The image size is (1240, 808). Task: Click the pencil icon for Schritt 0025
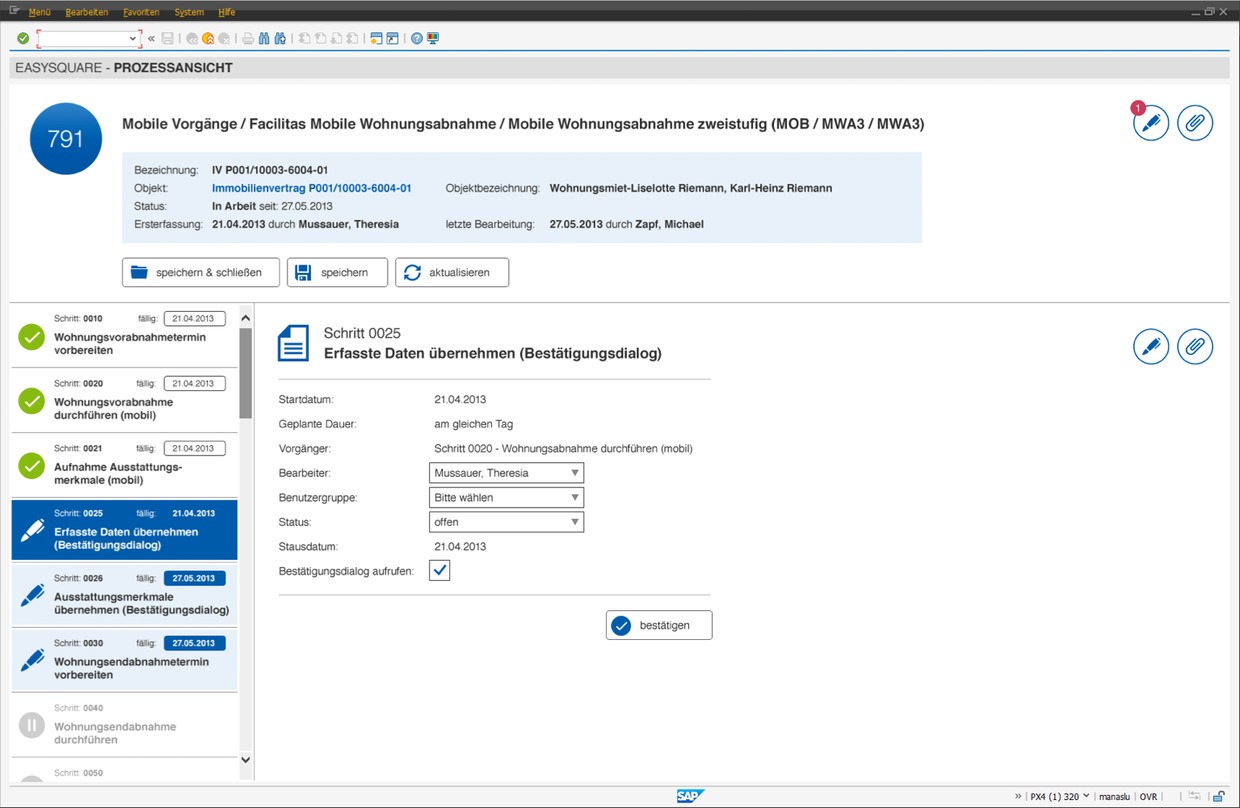pyautogui.click(x=1151, y=346)
